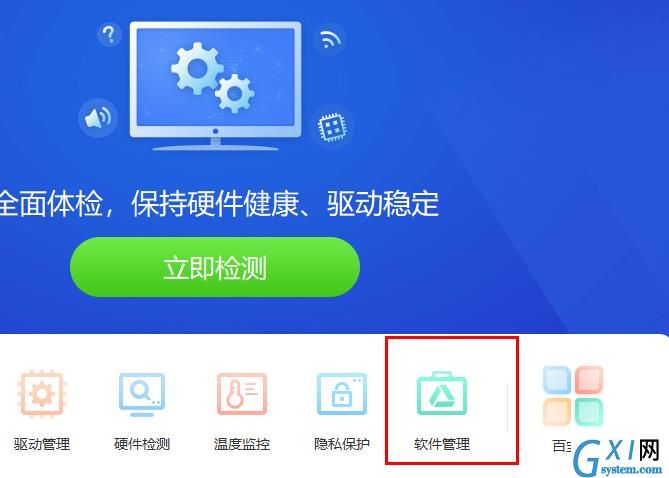Screen dimensions: 669x478
Task: Open 隐私保护 via its padlock window icon
Action: coord(341,394)
